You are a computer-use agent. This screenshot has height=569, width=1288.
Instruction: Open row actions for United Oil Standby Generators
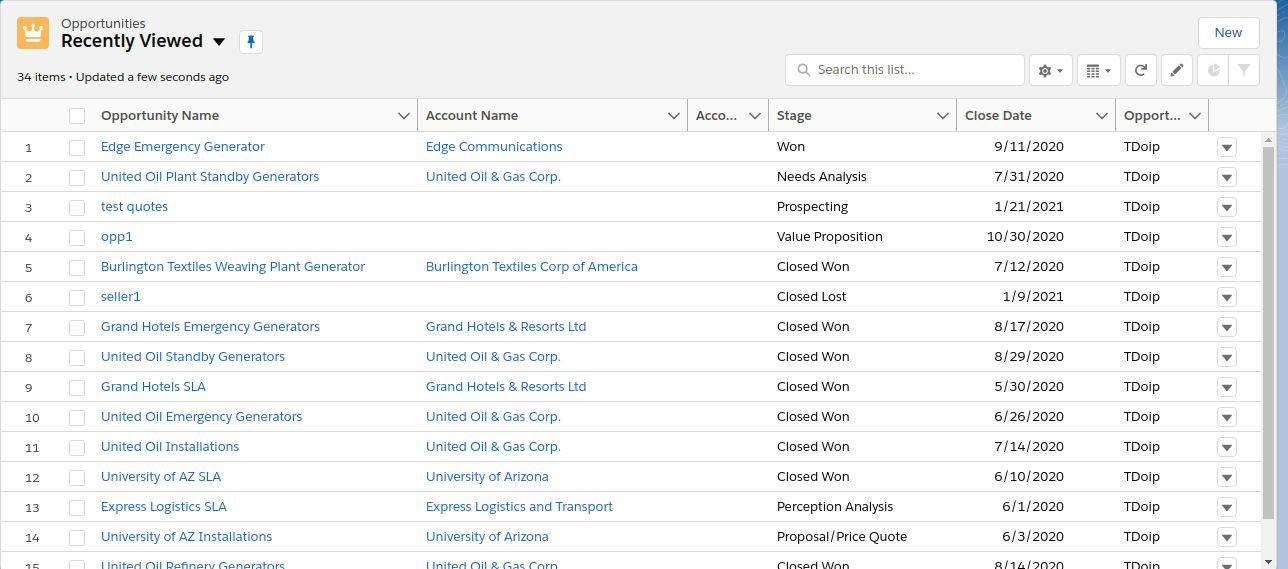coord(1227,357)
